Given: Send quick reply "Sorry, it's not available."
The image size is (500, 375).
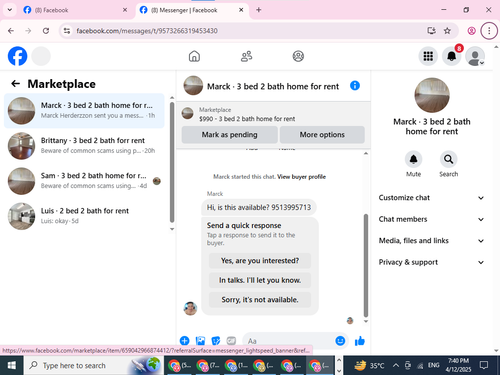Looking at the screenshot, I should [260, 300].
